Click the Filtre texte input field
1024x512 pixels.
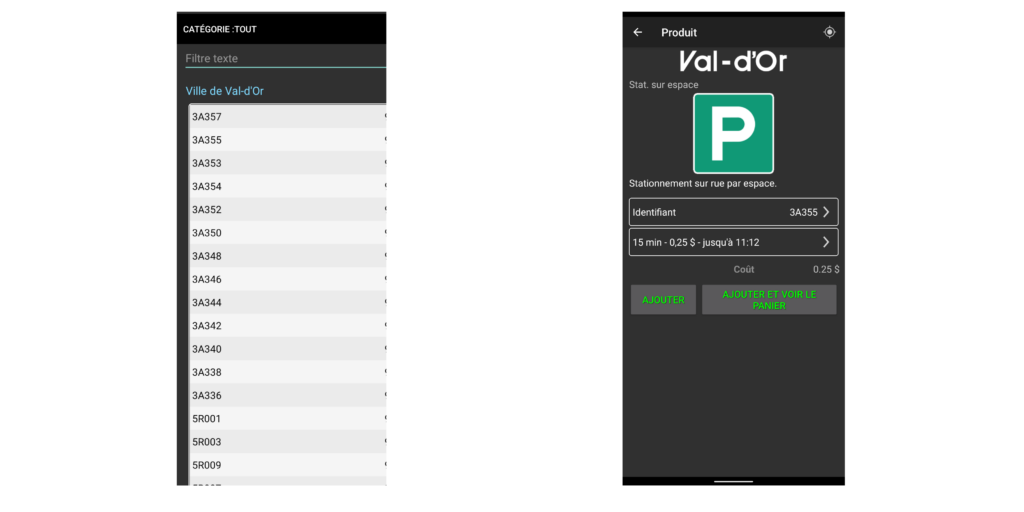(285, 59)
